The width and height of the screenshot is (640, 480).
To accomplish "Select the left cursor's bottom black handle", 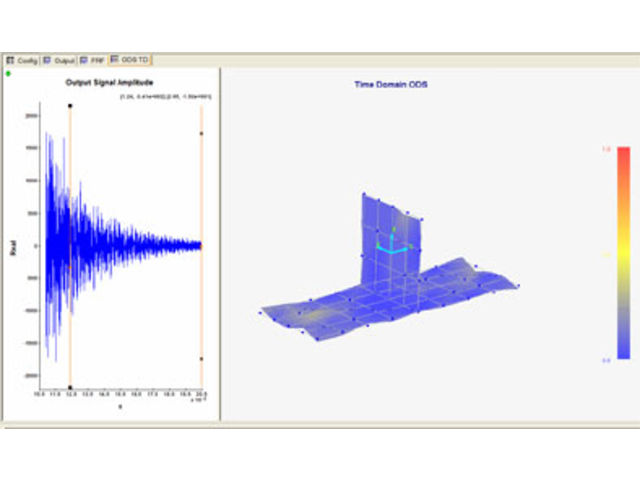I will pos(70,388).
